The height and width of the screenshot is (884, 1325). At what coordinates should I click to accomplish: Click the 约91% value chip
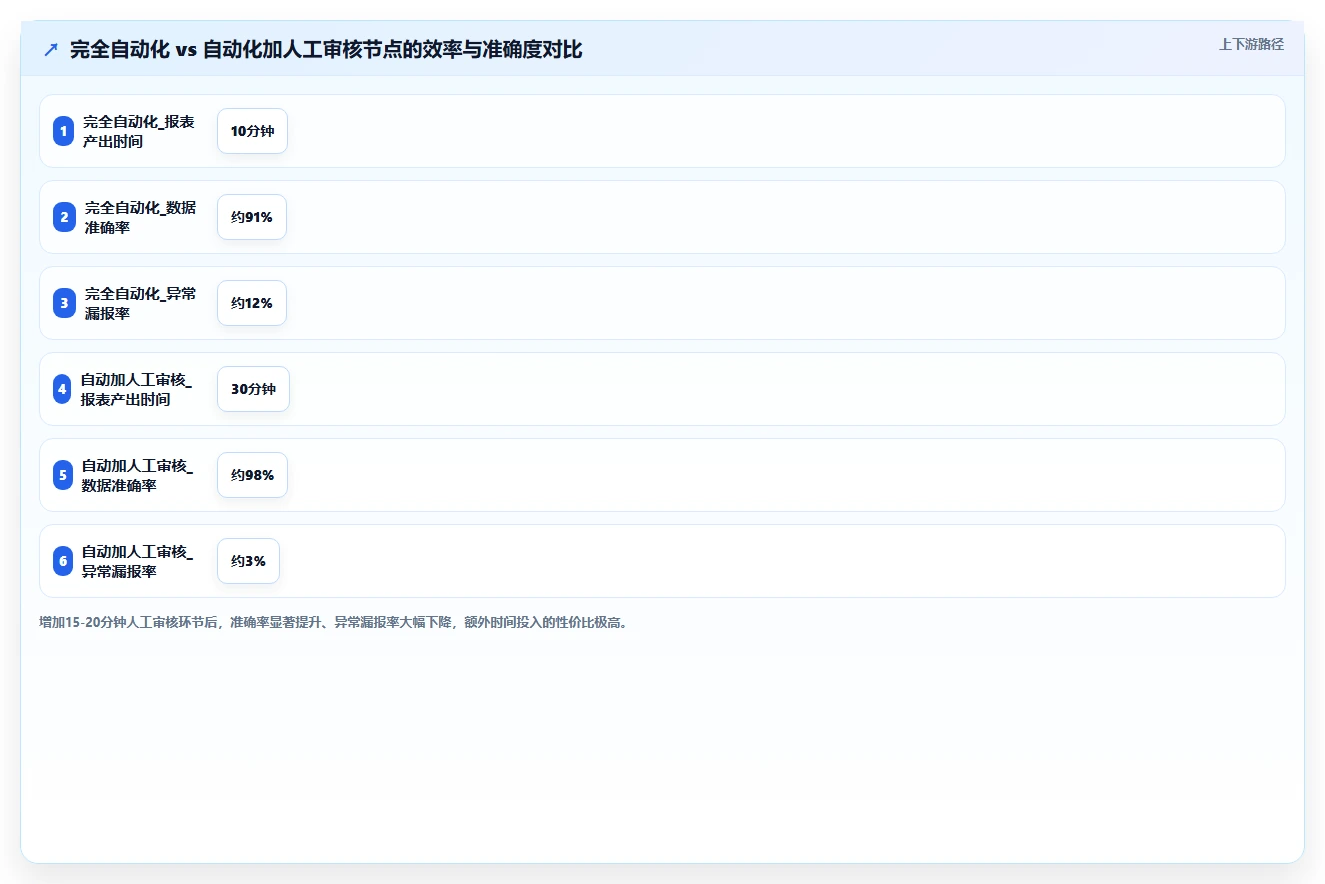[x=252, y=217]
